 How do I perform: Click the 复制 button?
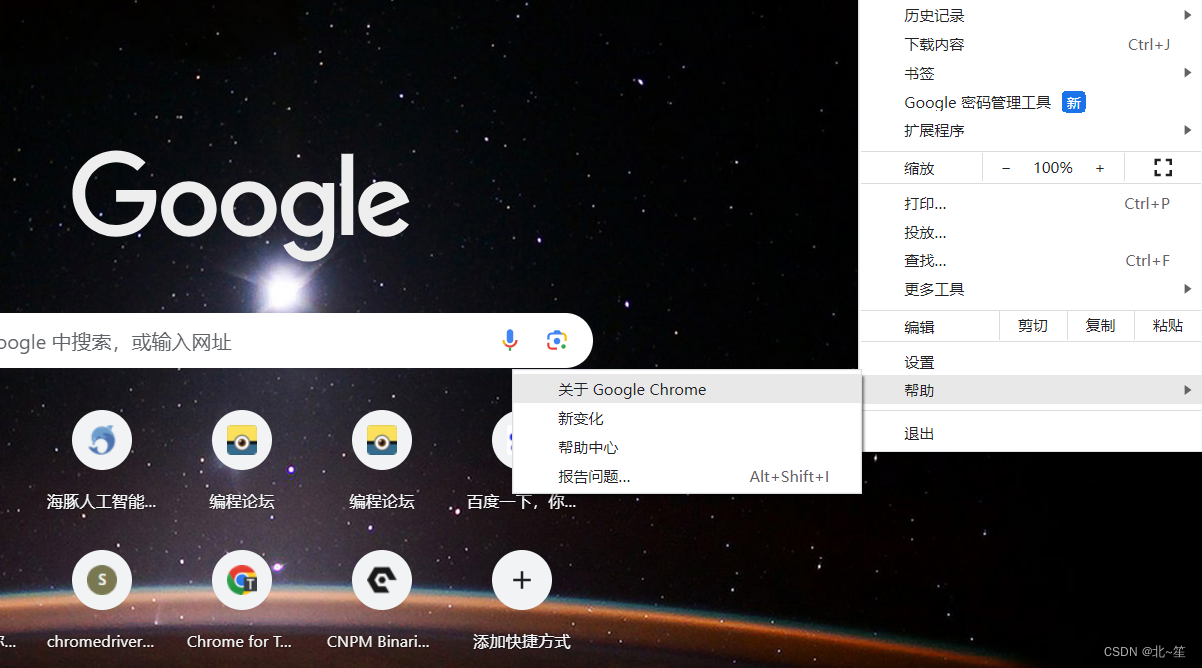pos(1100,326)
